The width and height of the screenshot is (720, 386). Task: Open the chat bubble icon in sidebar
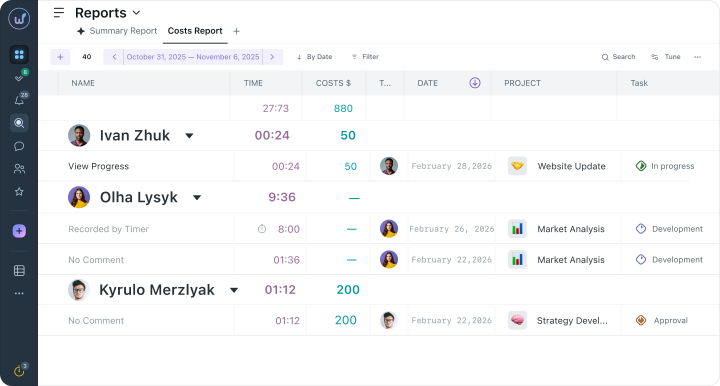pos(19,146)
